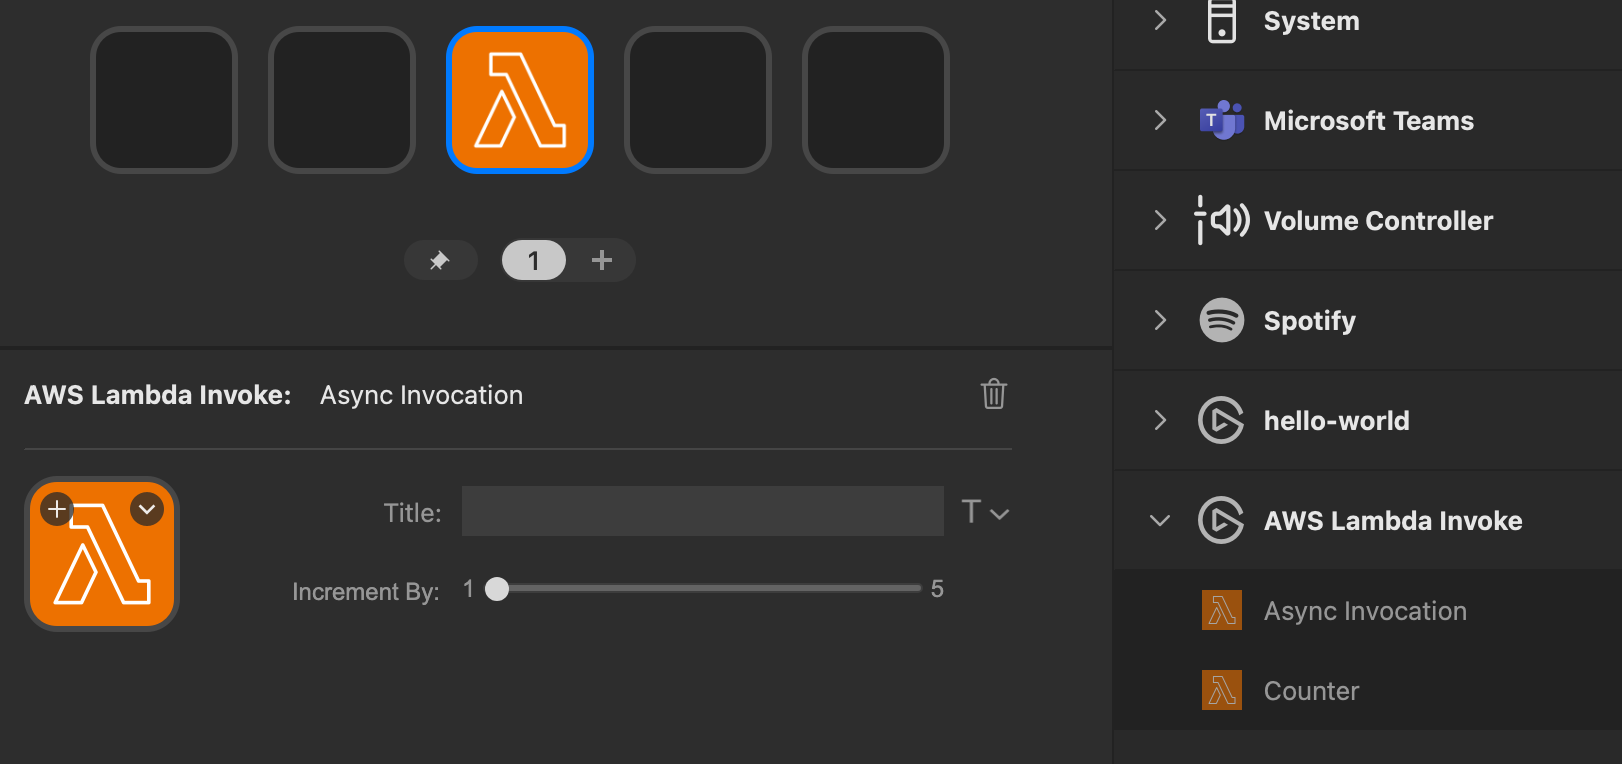Select the first empty key slot
This screenshot has width=1622, height=764.
tap(164, 100)
